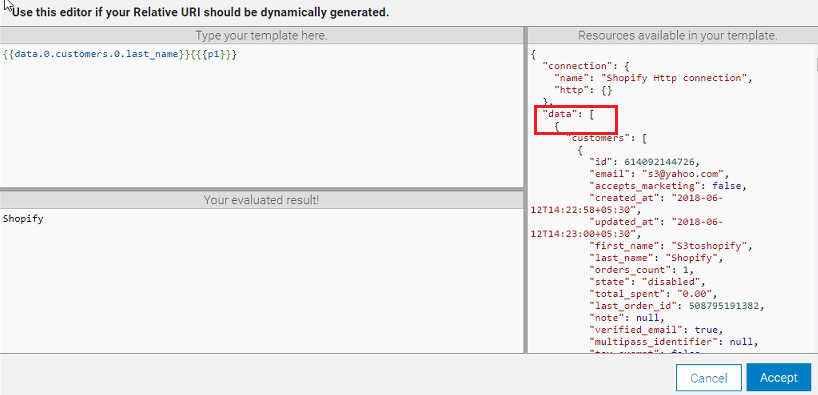Click the "note": null line
The image size is (818, 395).
click(627, 318)
